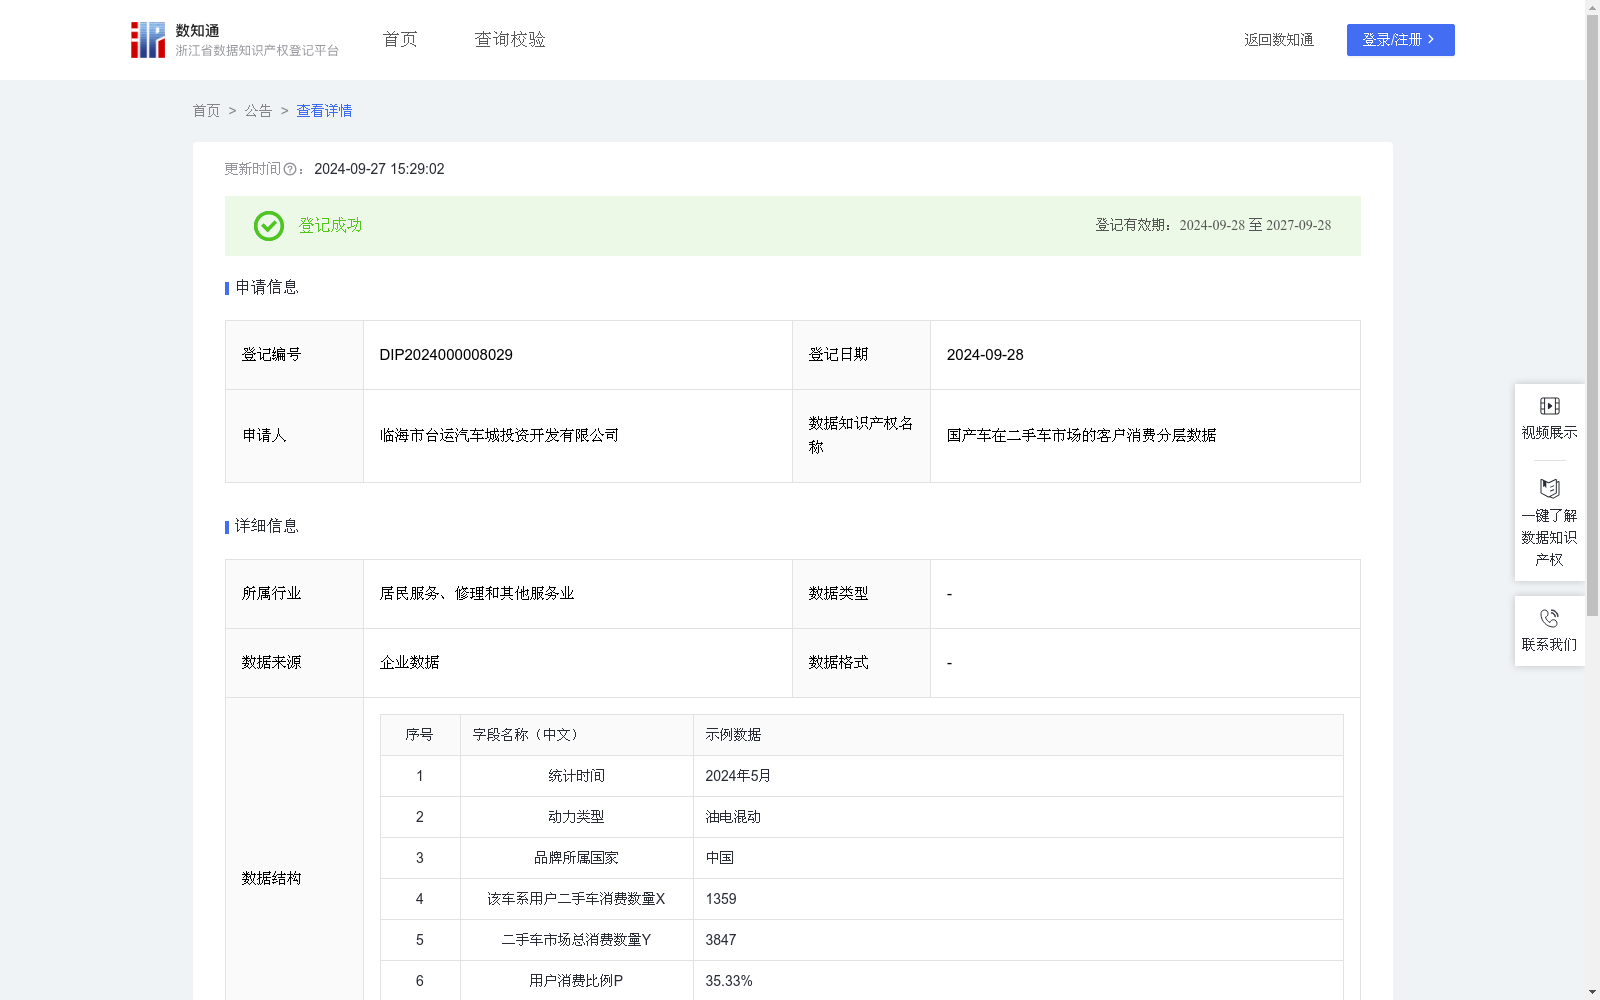Open the 视频展示 video icon

(1549, 406)
